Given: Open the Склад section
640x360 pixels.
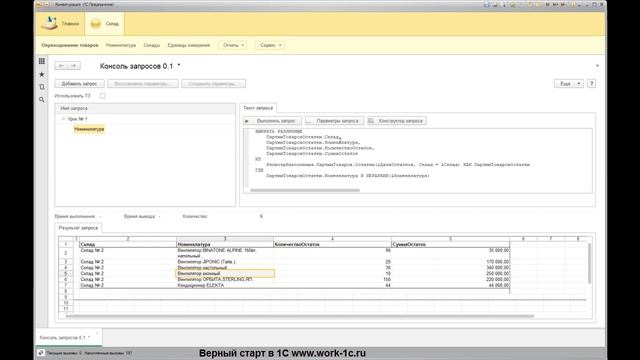Looking at the screenshot, I should pos(105,24).
